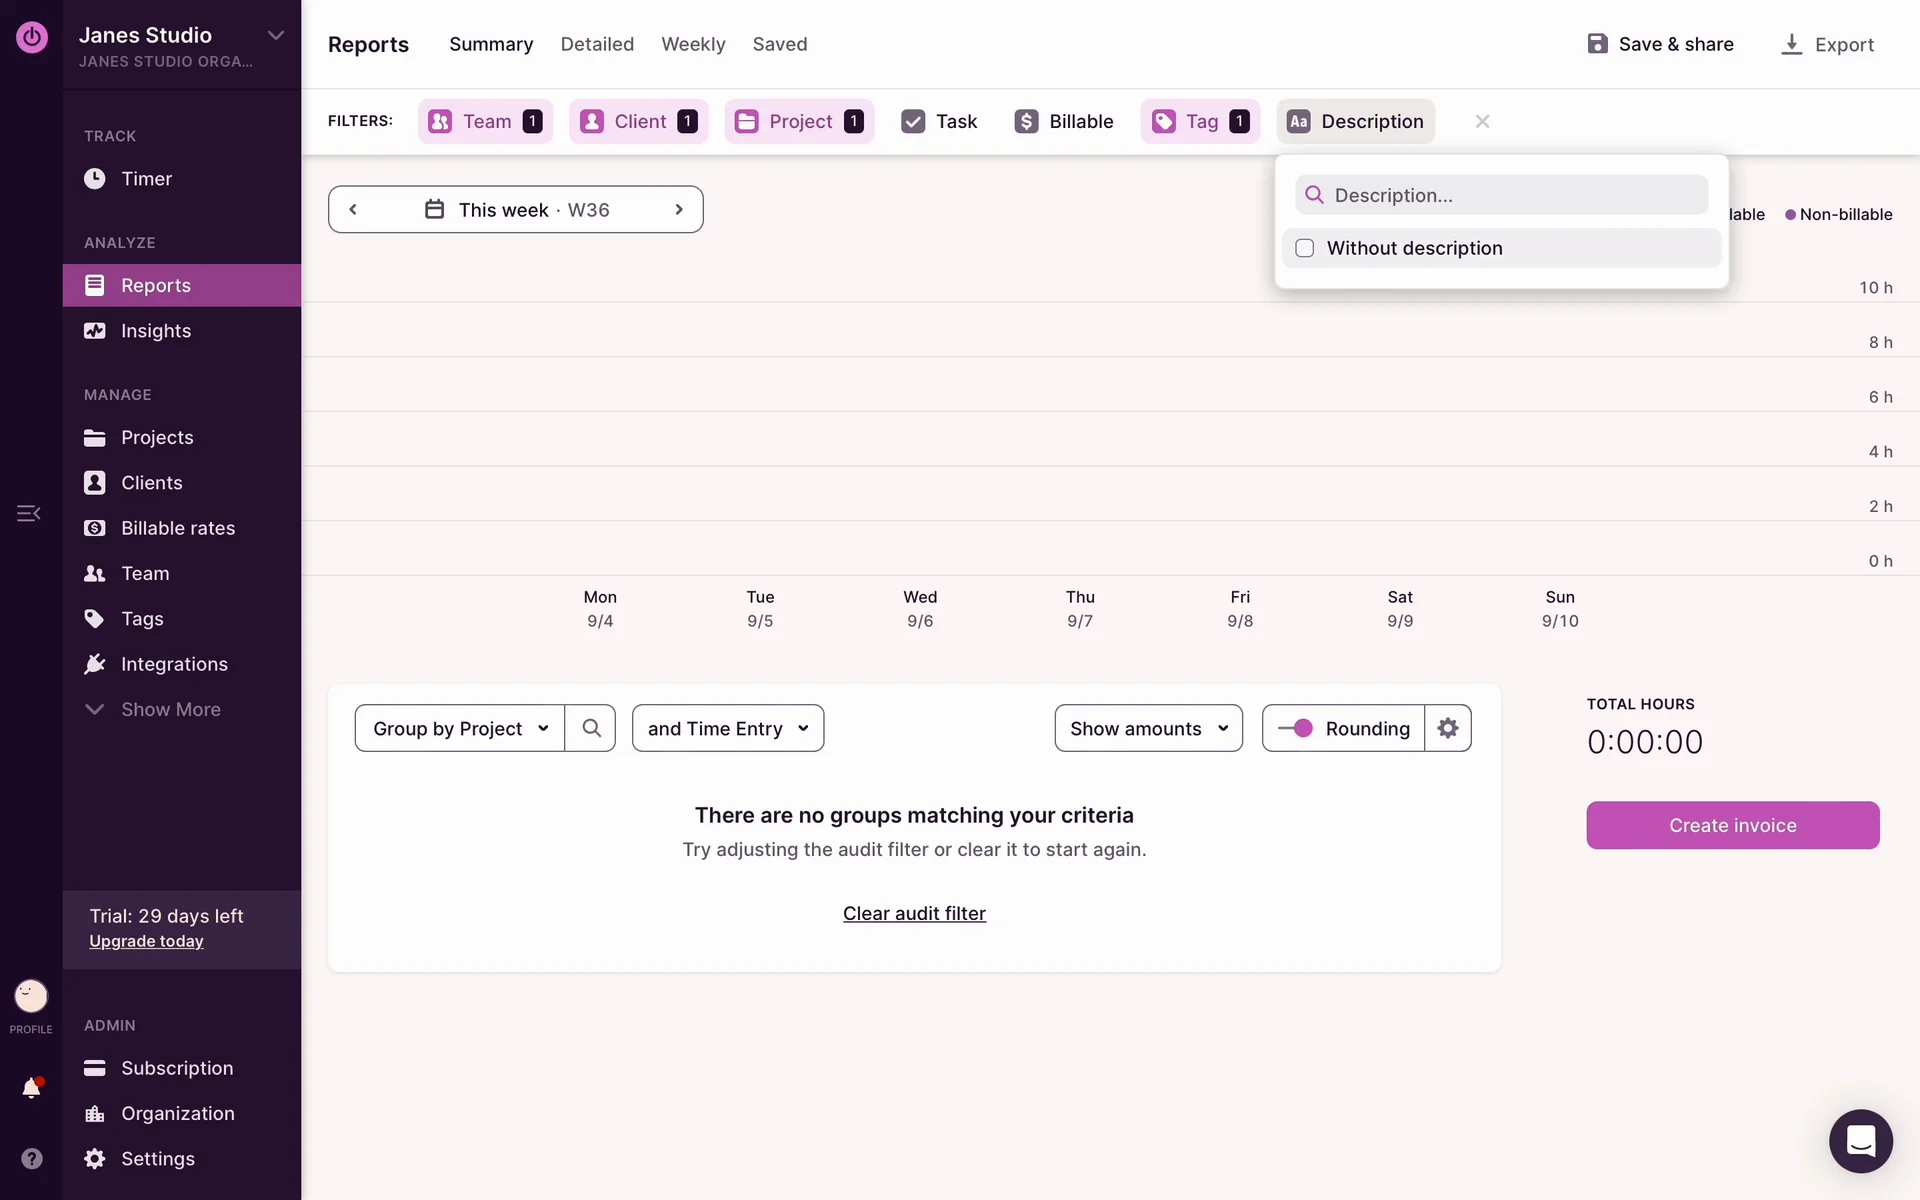This screenshot has height=1200, width=1920.
Task: Switch to the Detailed reports tab
Action: click(x=597, y=44)
